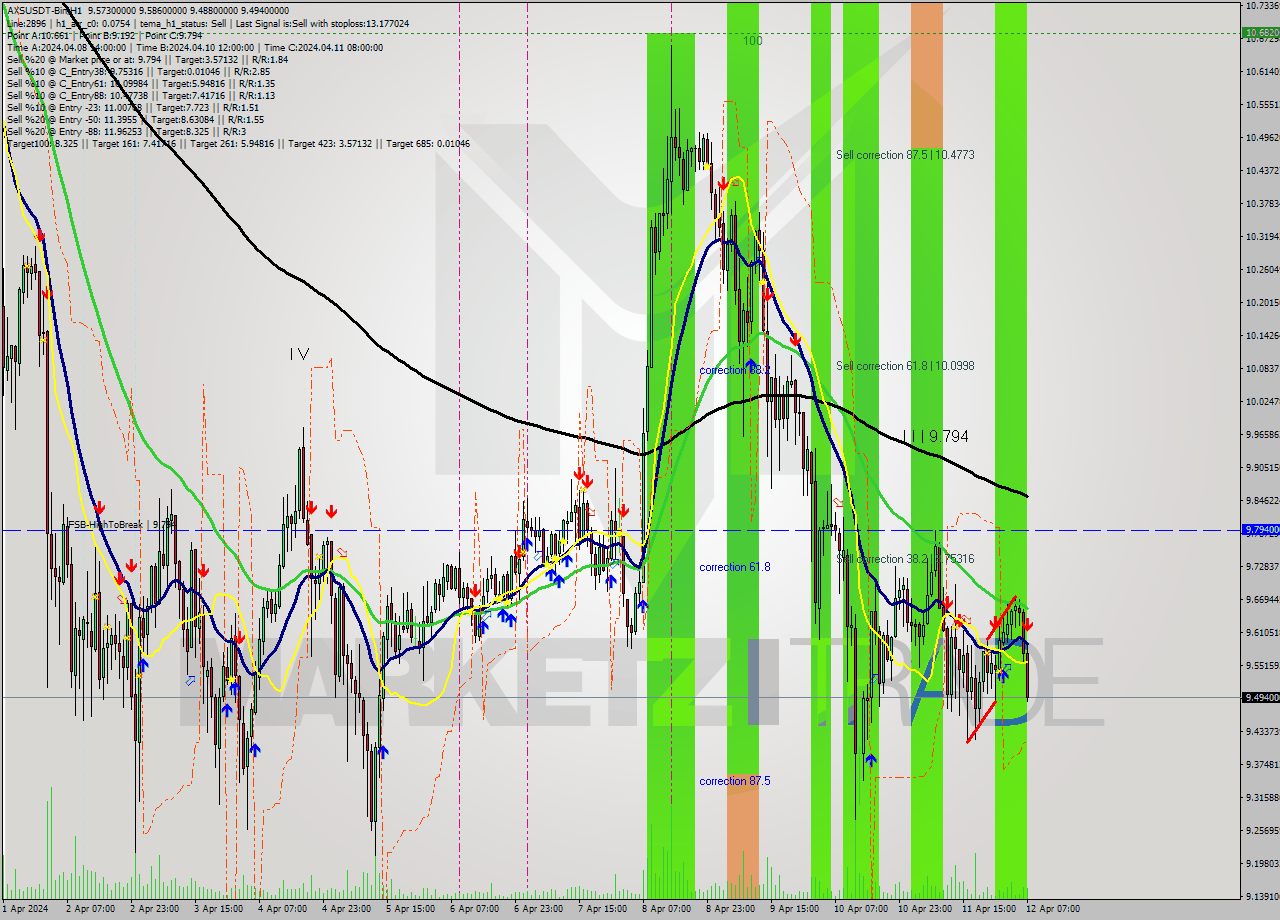Click the 'Sell correction 87.5 | 10.4773' label

tap(905, 155)
